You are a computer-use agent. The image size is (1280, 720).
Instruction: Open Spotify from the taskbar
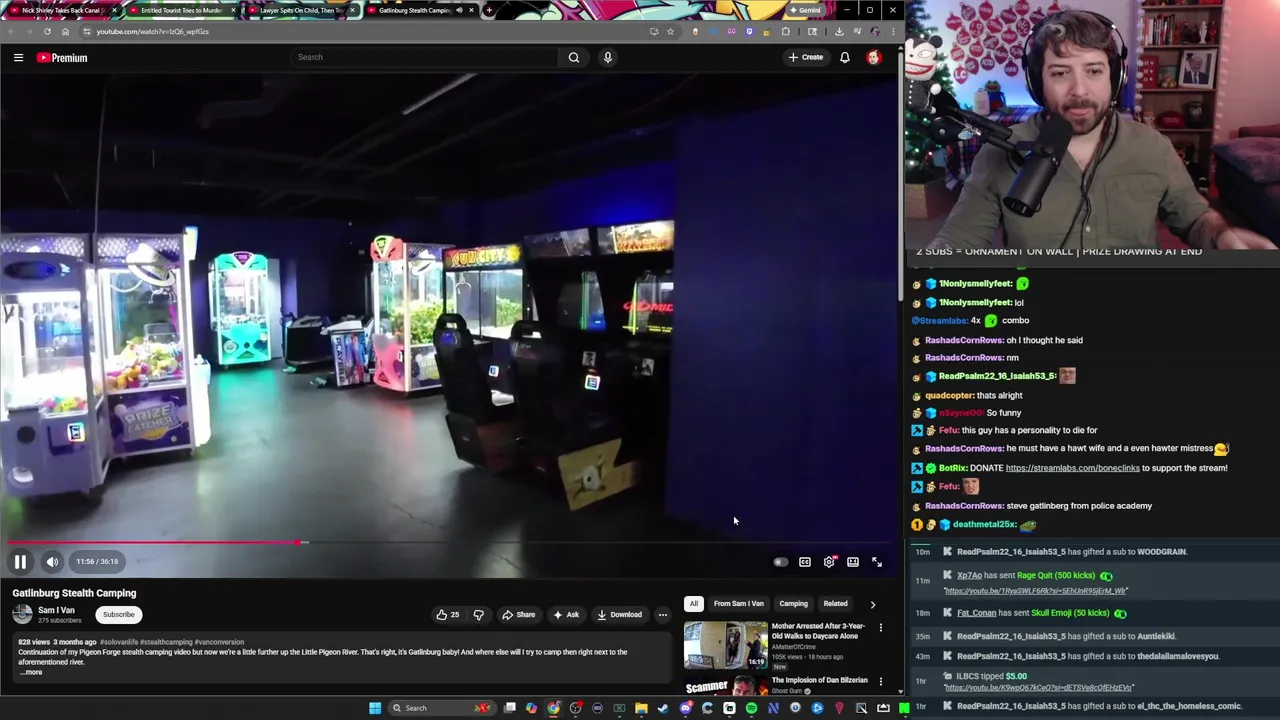tap(752, 708)
